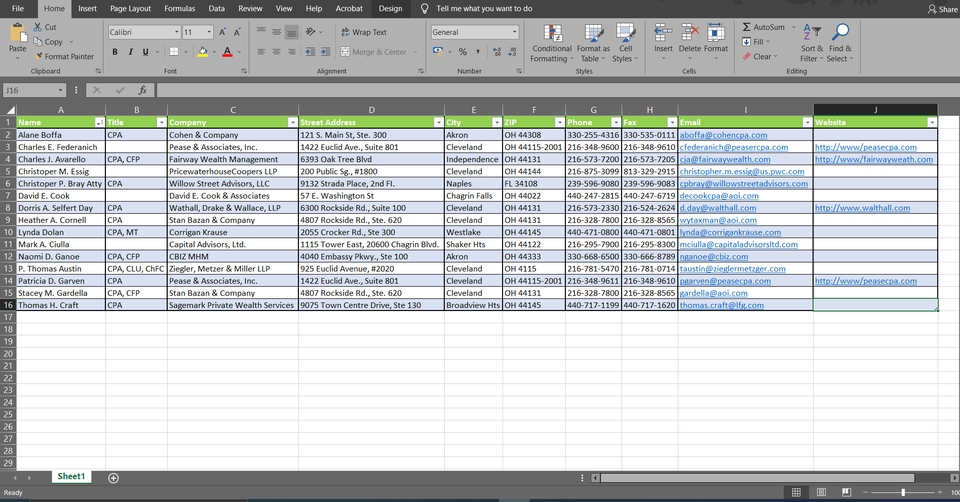Switch to the Design tab
The width and height of the screenshot is (960, 502).
[390, 9]
